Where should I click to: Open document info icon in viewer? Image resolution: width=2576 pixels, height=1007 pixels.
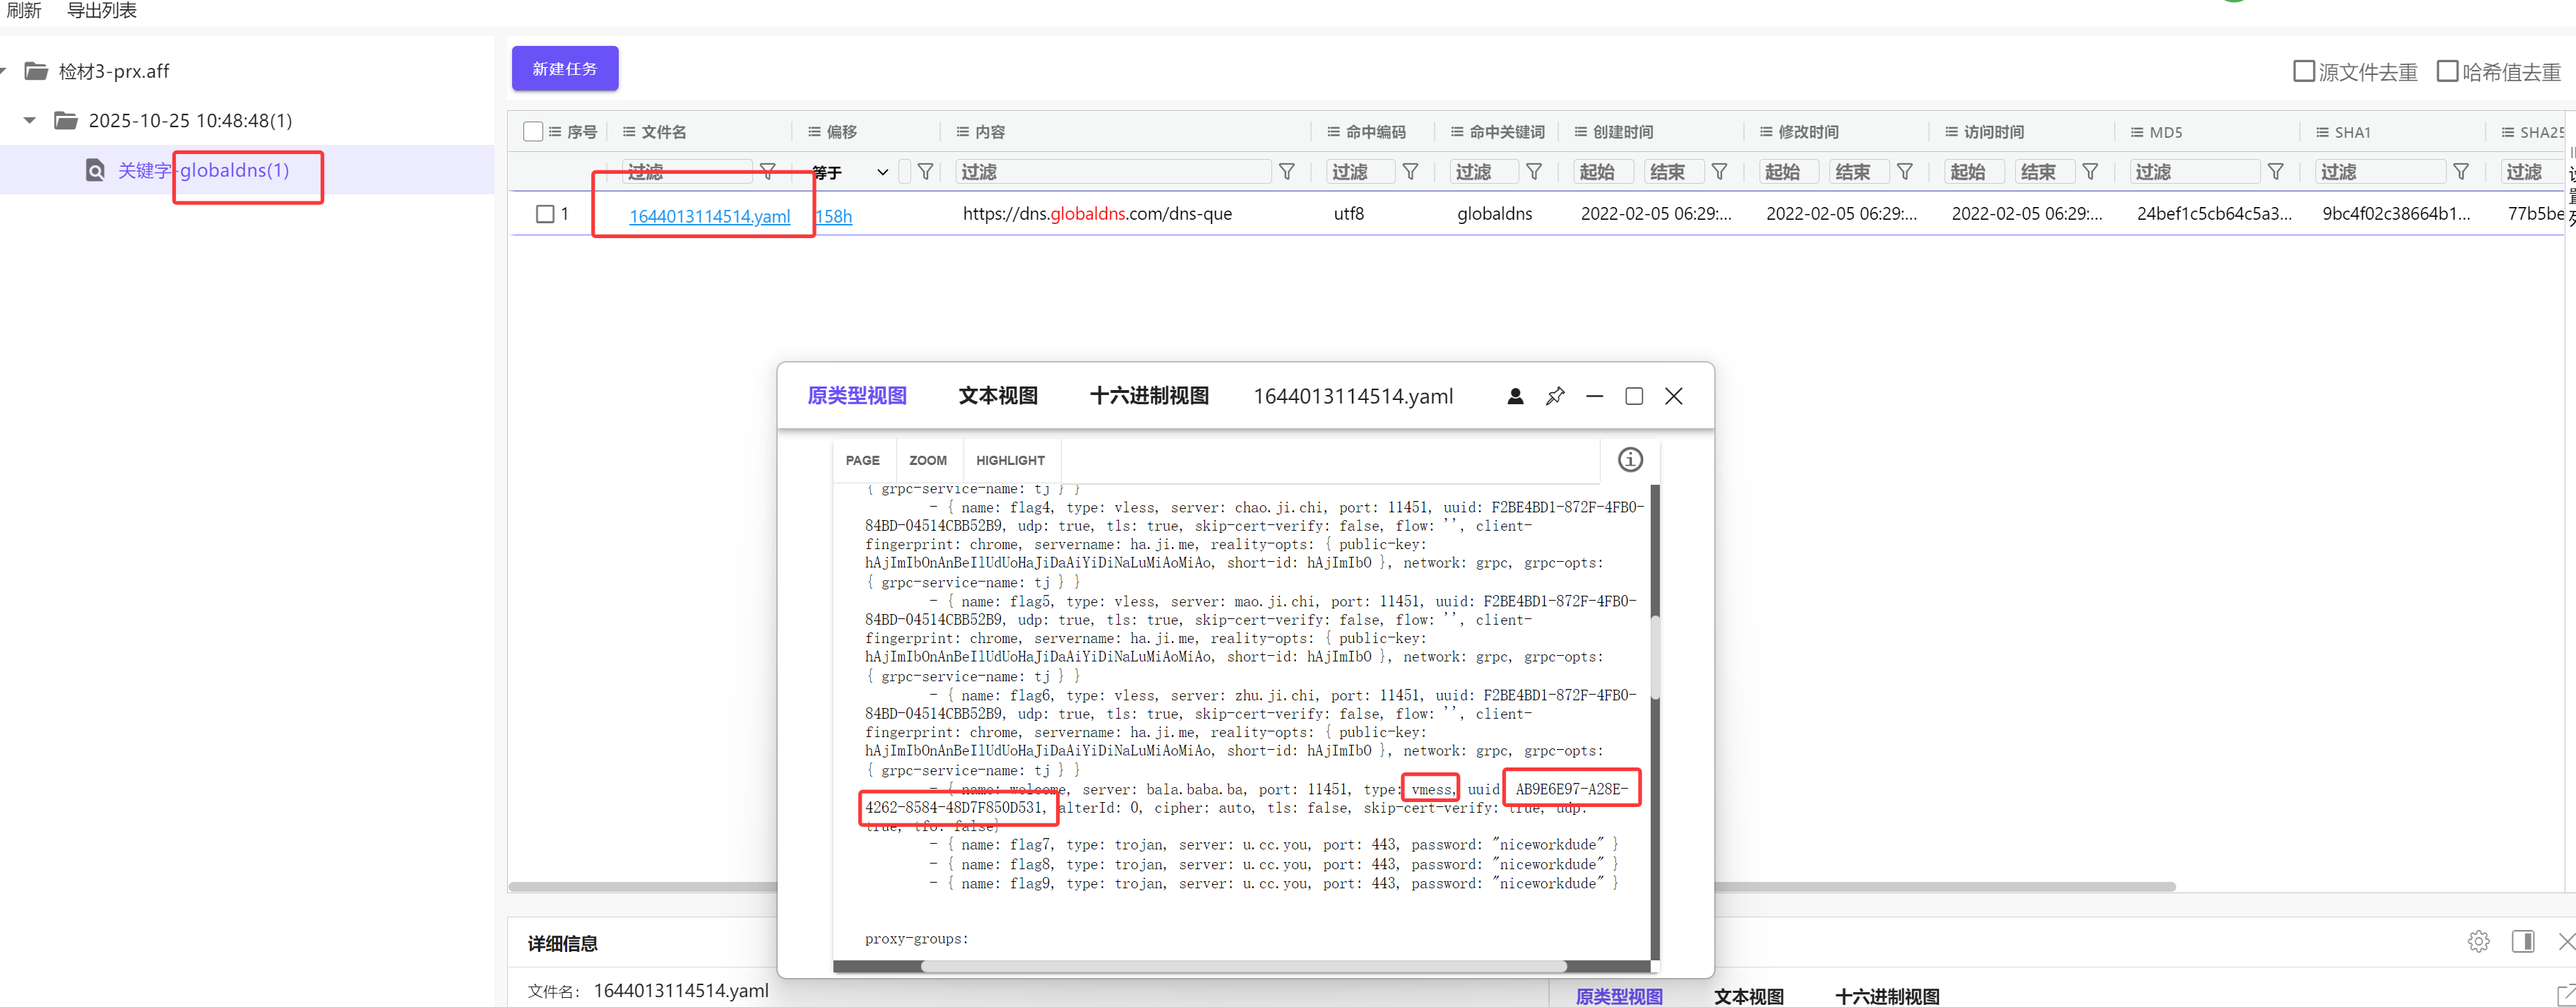pos(1630,459)
